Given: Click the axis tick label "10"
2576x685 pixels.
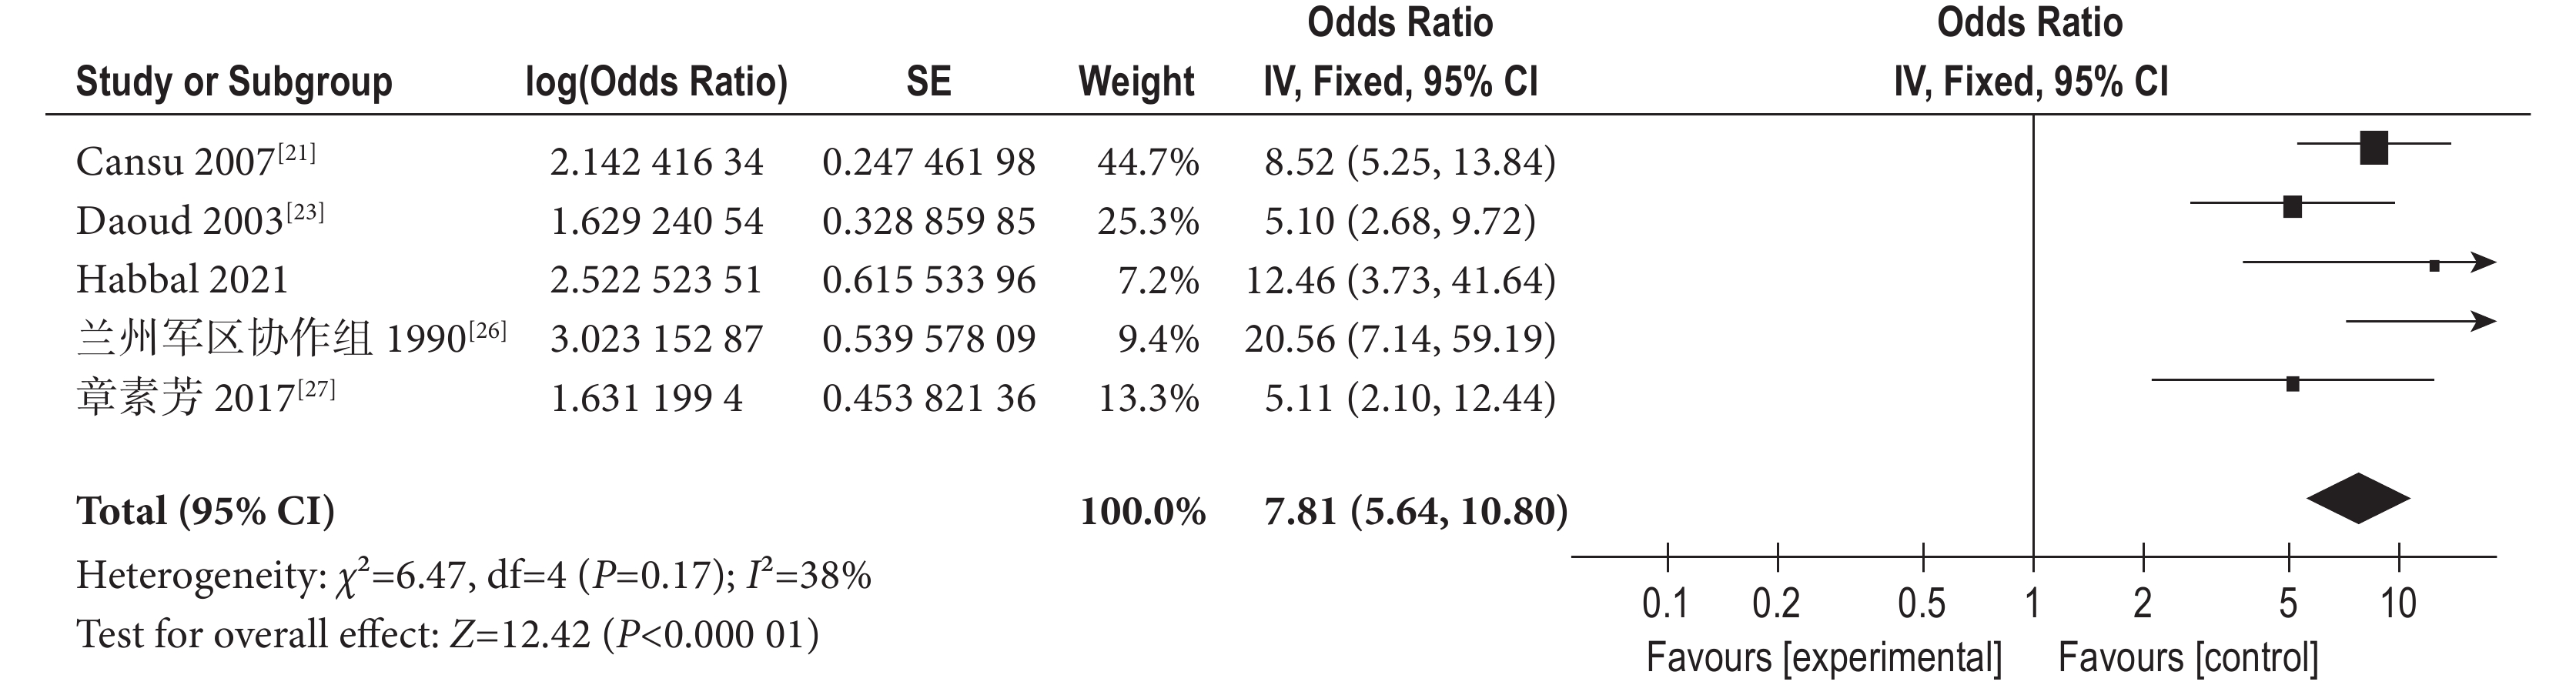Looking at the screenshot, I should [x=2398, y=604].
